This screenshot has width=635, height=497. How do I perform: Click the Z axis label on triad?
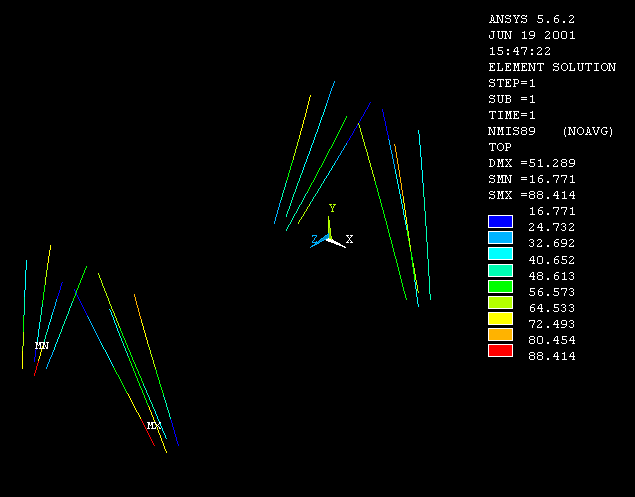pos(314,240)
